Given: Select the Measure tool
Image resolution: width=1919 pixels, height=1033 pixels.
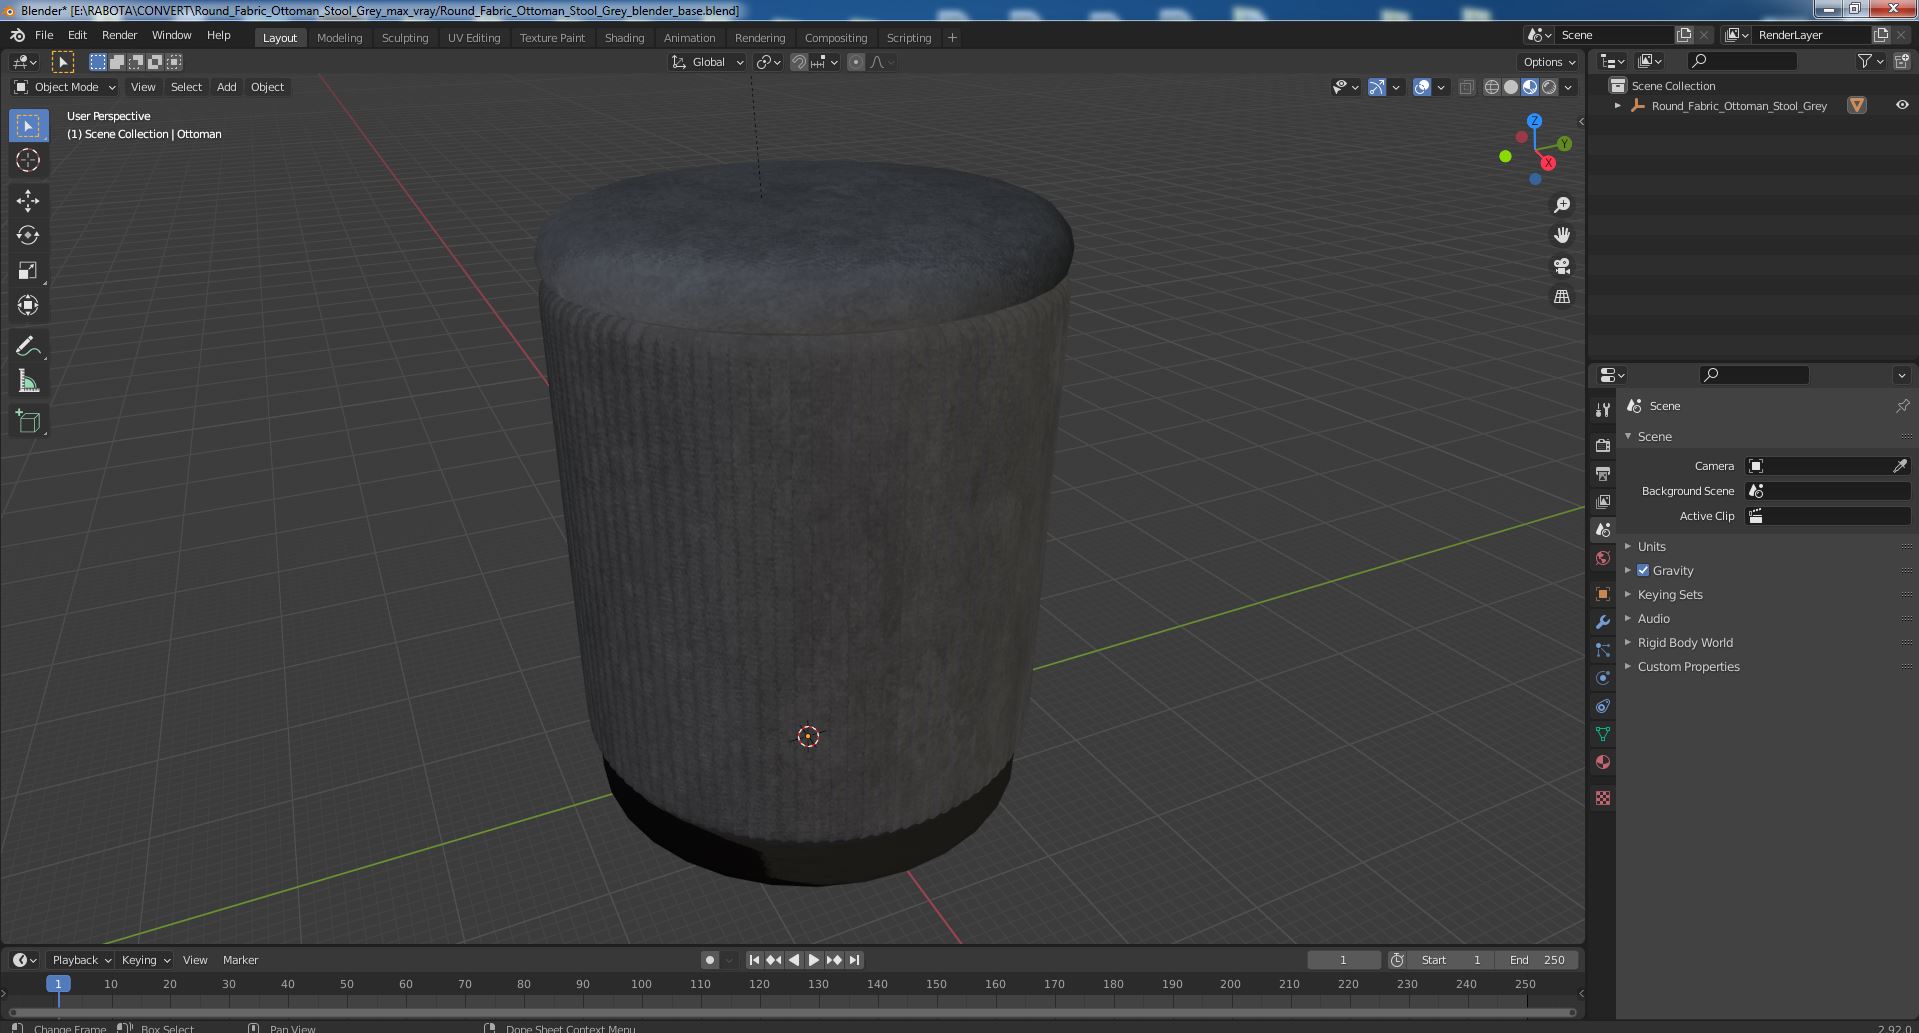Looking at the screenshot, I should point(28,381).
